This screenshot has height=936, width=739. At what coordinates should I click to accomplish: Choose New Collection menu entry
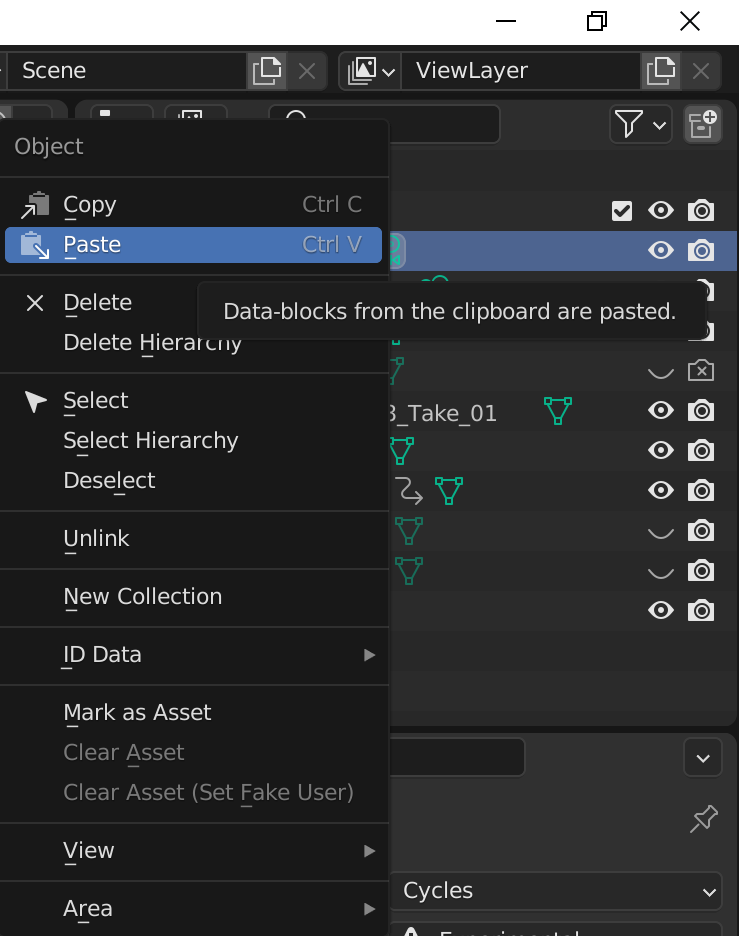click(x=193, y=596)
